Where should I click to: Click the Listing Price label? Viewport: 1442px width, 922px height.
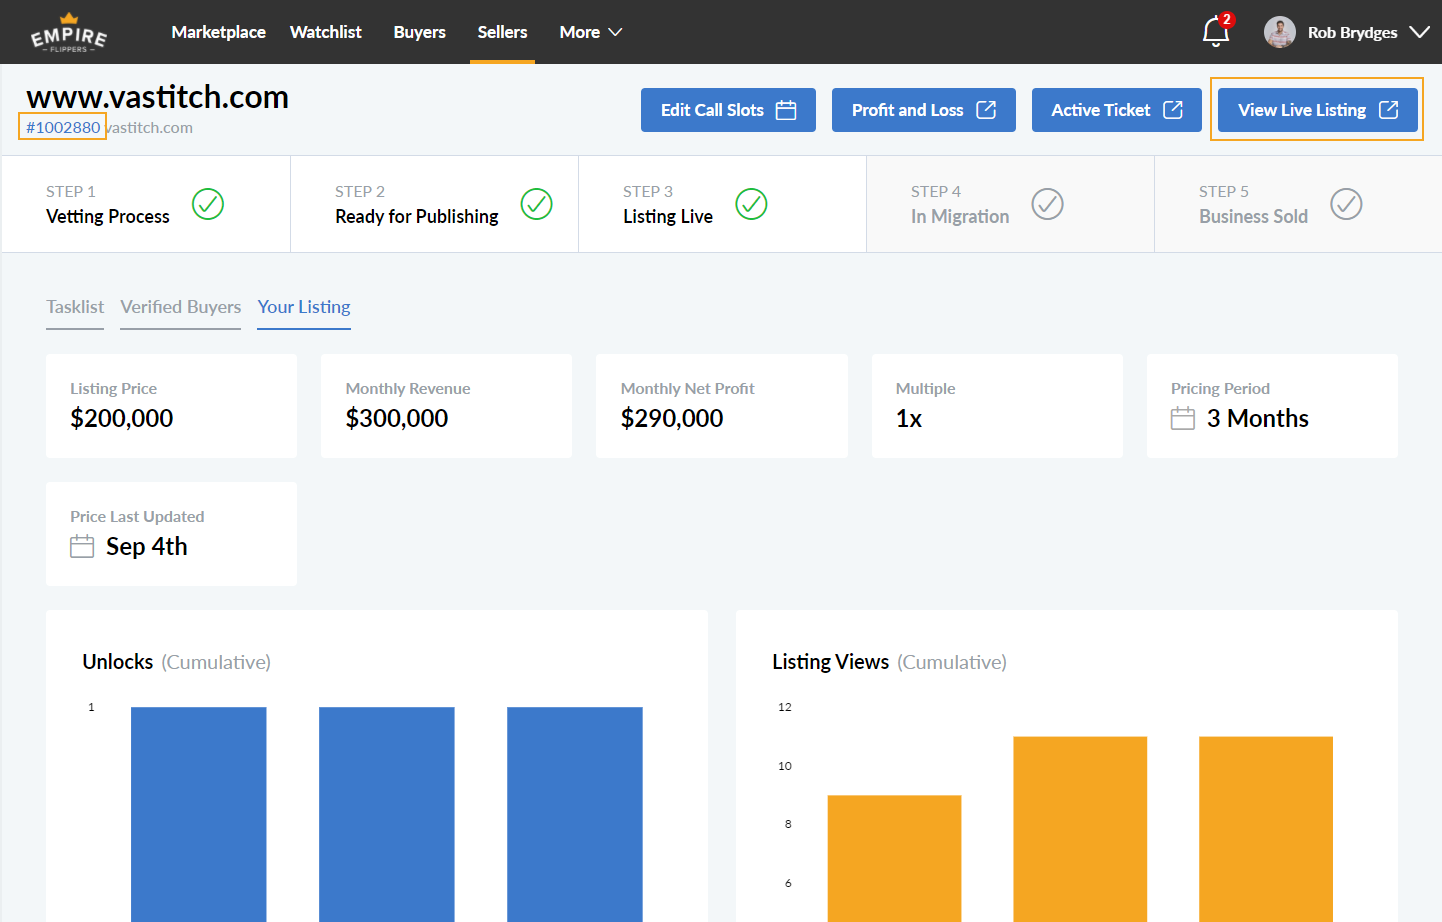pos(114,389)
